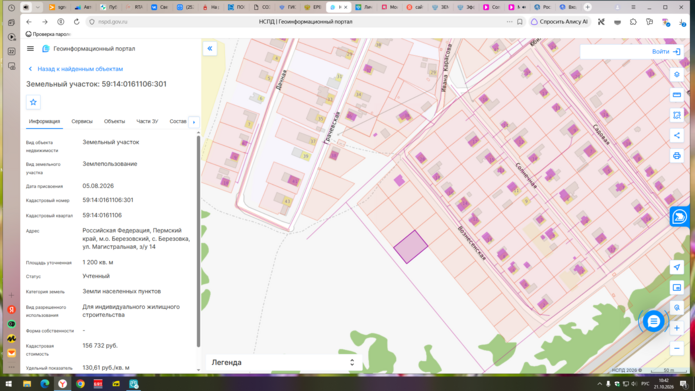
Task: Open File Explorer from the taskbar
Action: point(27,384)
